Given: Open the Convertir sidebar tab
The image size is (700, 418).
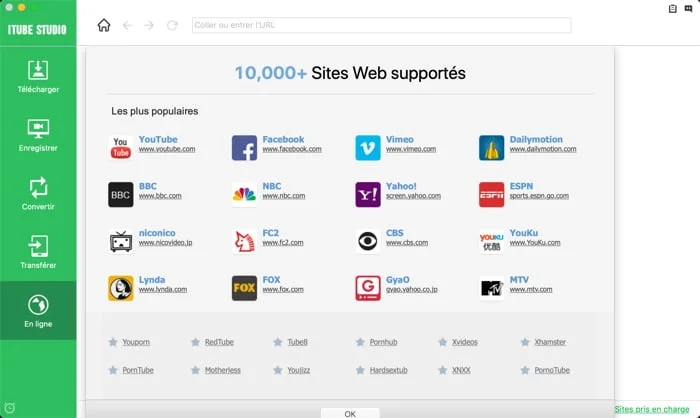Looking at the screenshot, I should [x=38, y=193].
